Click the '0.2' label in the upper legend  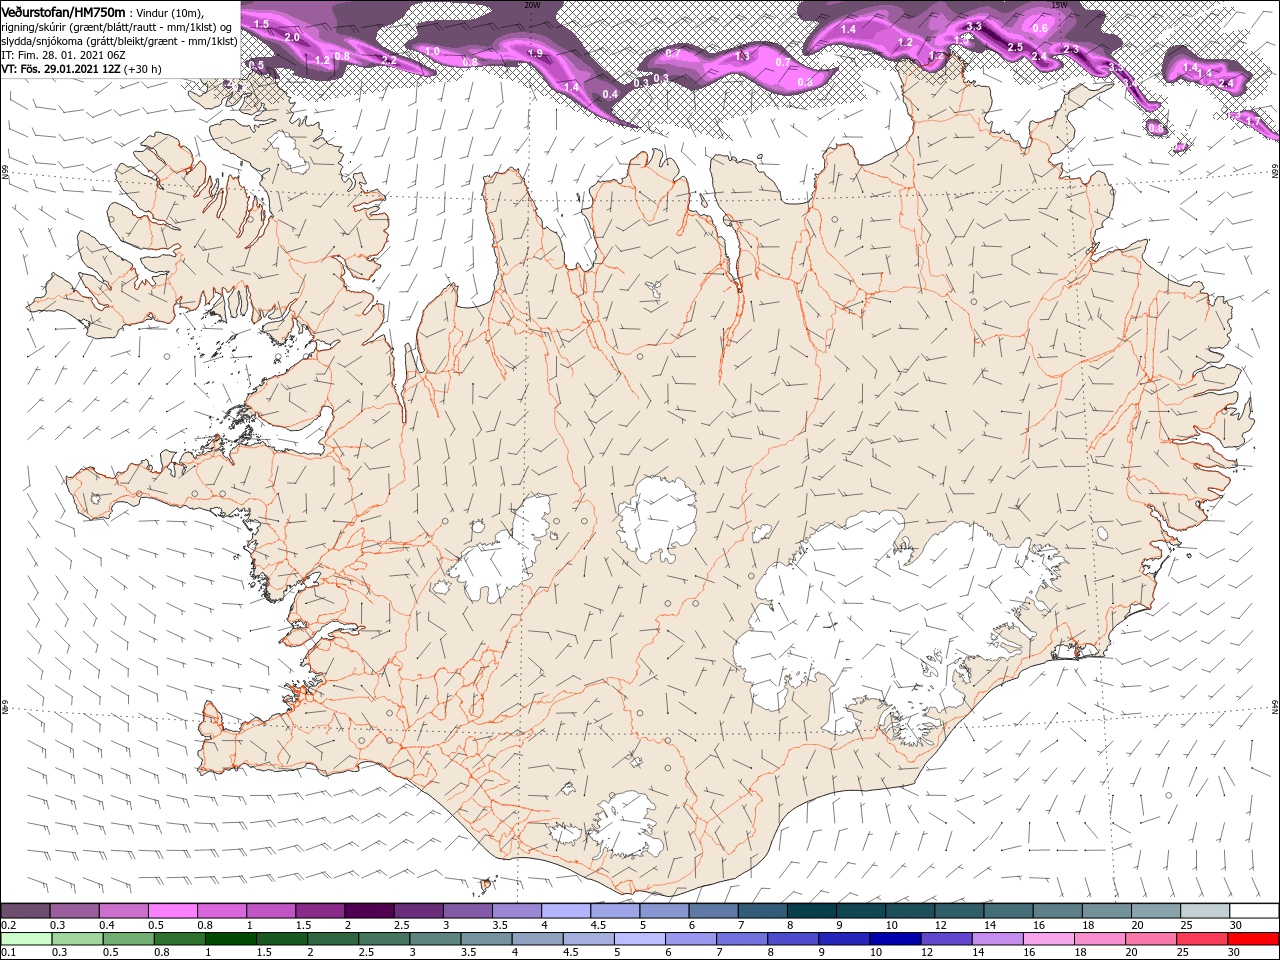point(8,925)
